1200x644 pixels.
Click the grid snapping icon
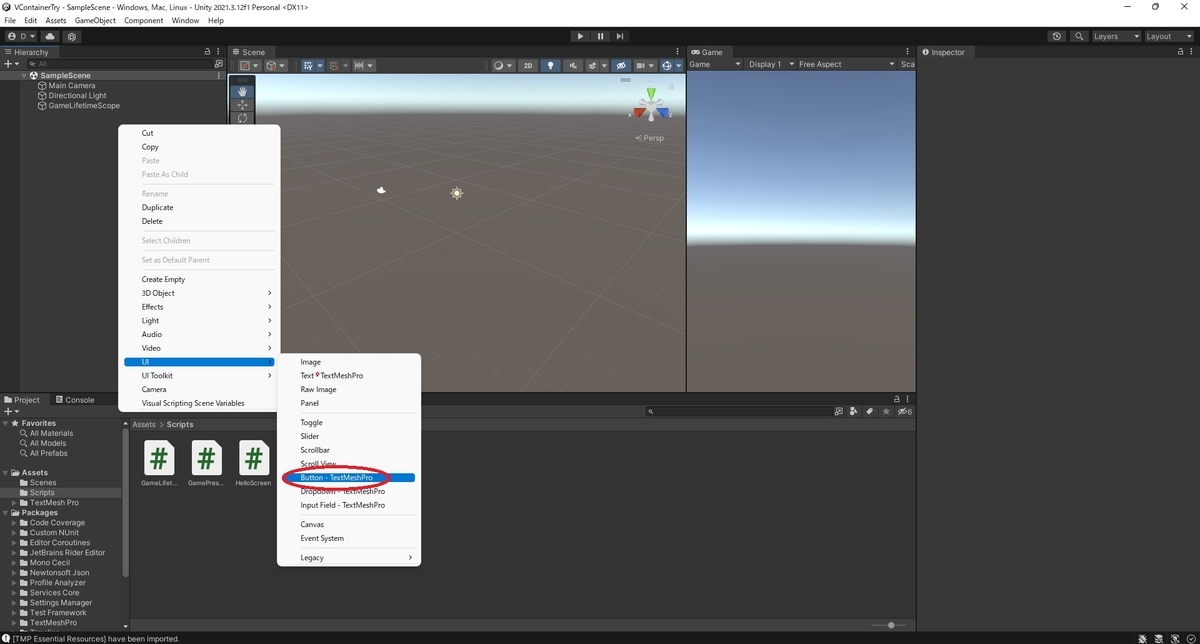(x=335, y=66)
